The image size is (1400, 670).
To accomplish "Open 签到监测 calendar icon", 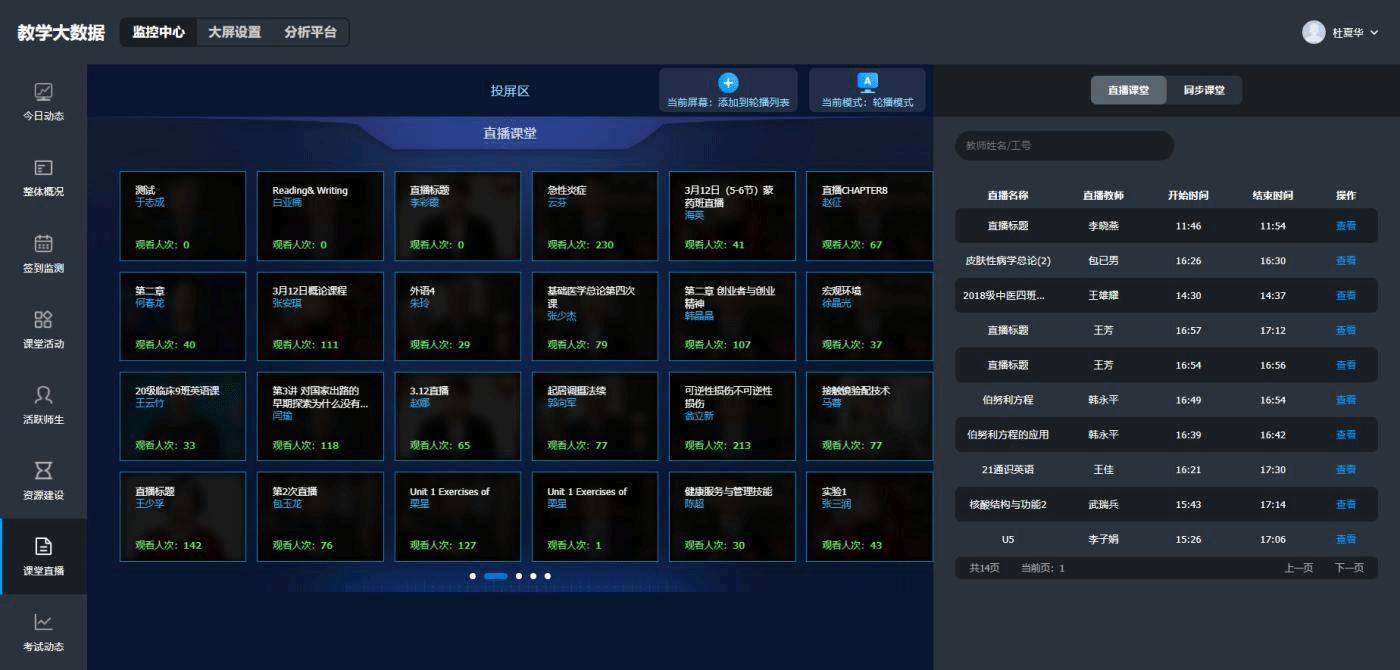I will [x=43, y=244].
